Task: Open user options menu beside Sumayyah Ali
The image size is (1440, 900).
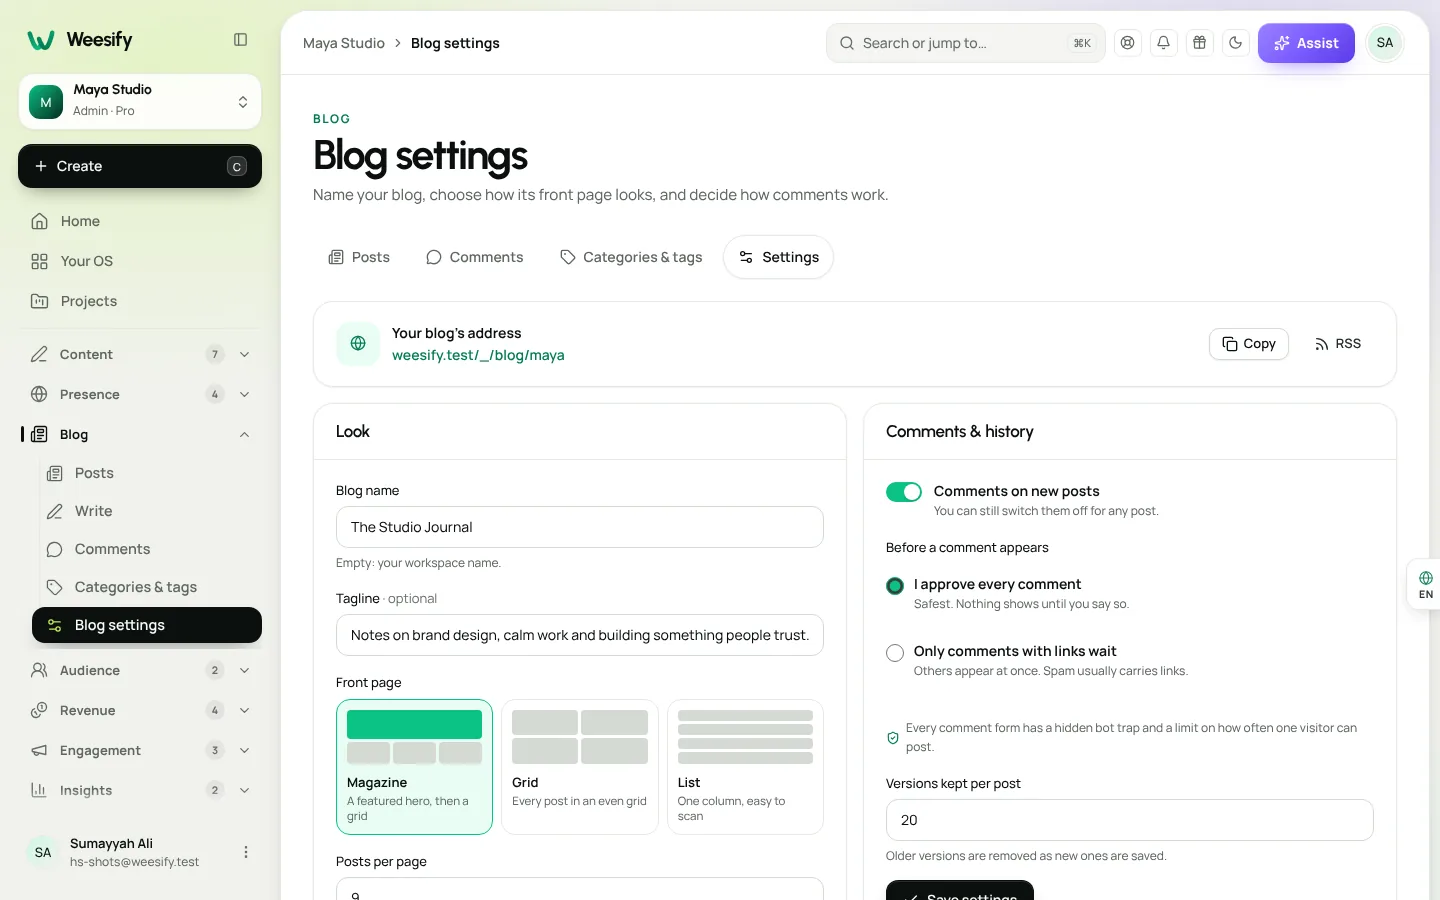Action: 246,852
